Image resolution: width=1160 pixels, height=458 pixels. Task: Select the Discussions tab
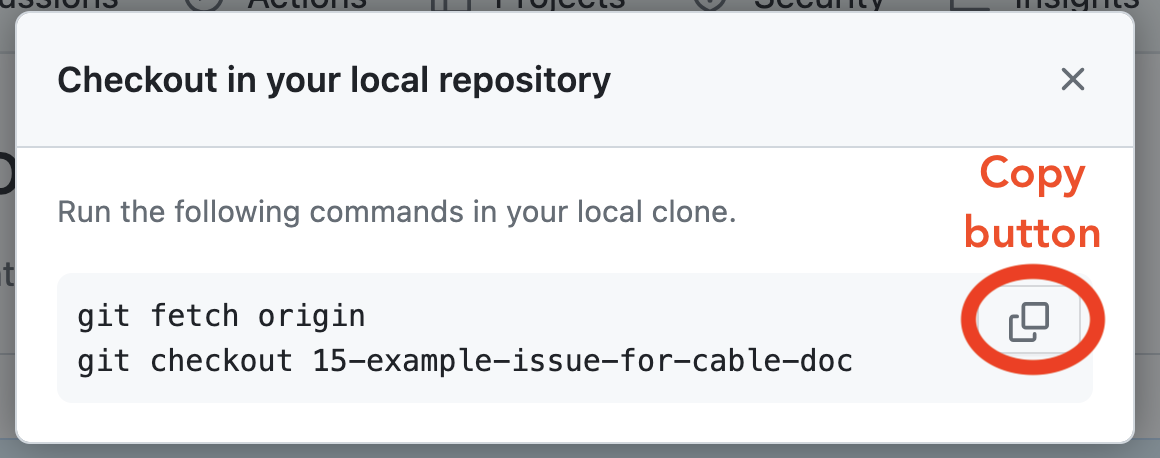point(60,3)
